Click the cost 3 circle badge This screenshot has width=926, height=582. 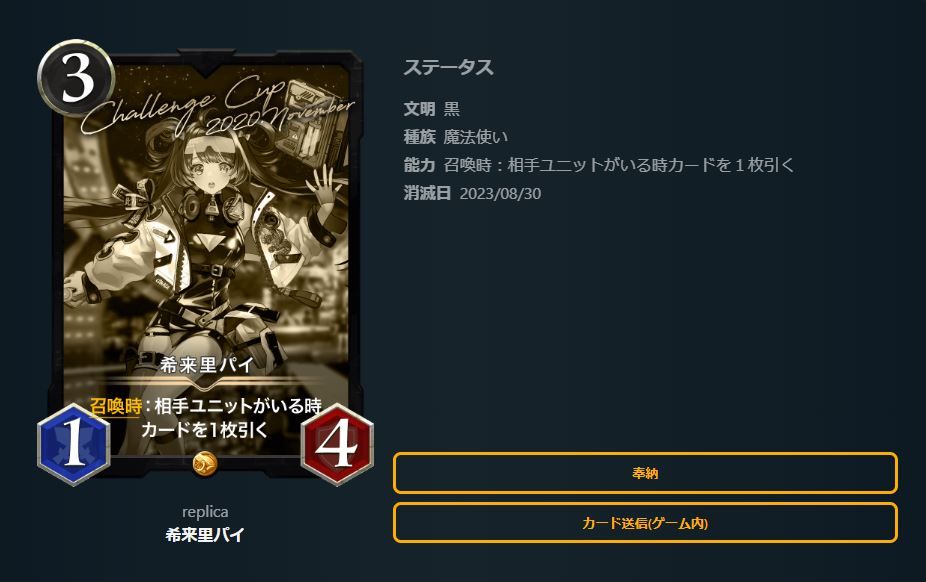76,78
